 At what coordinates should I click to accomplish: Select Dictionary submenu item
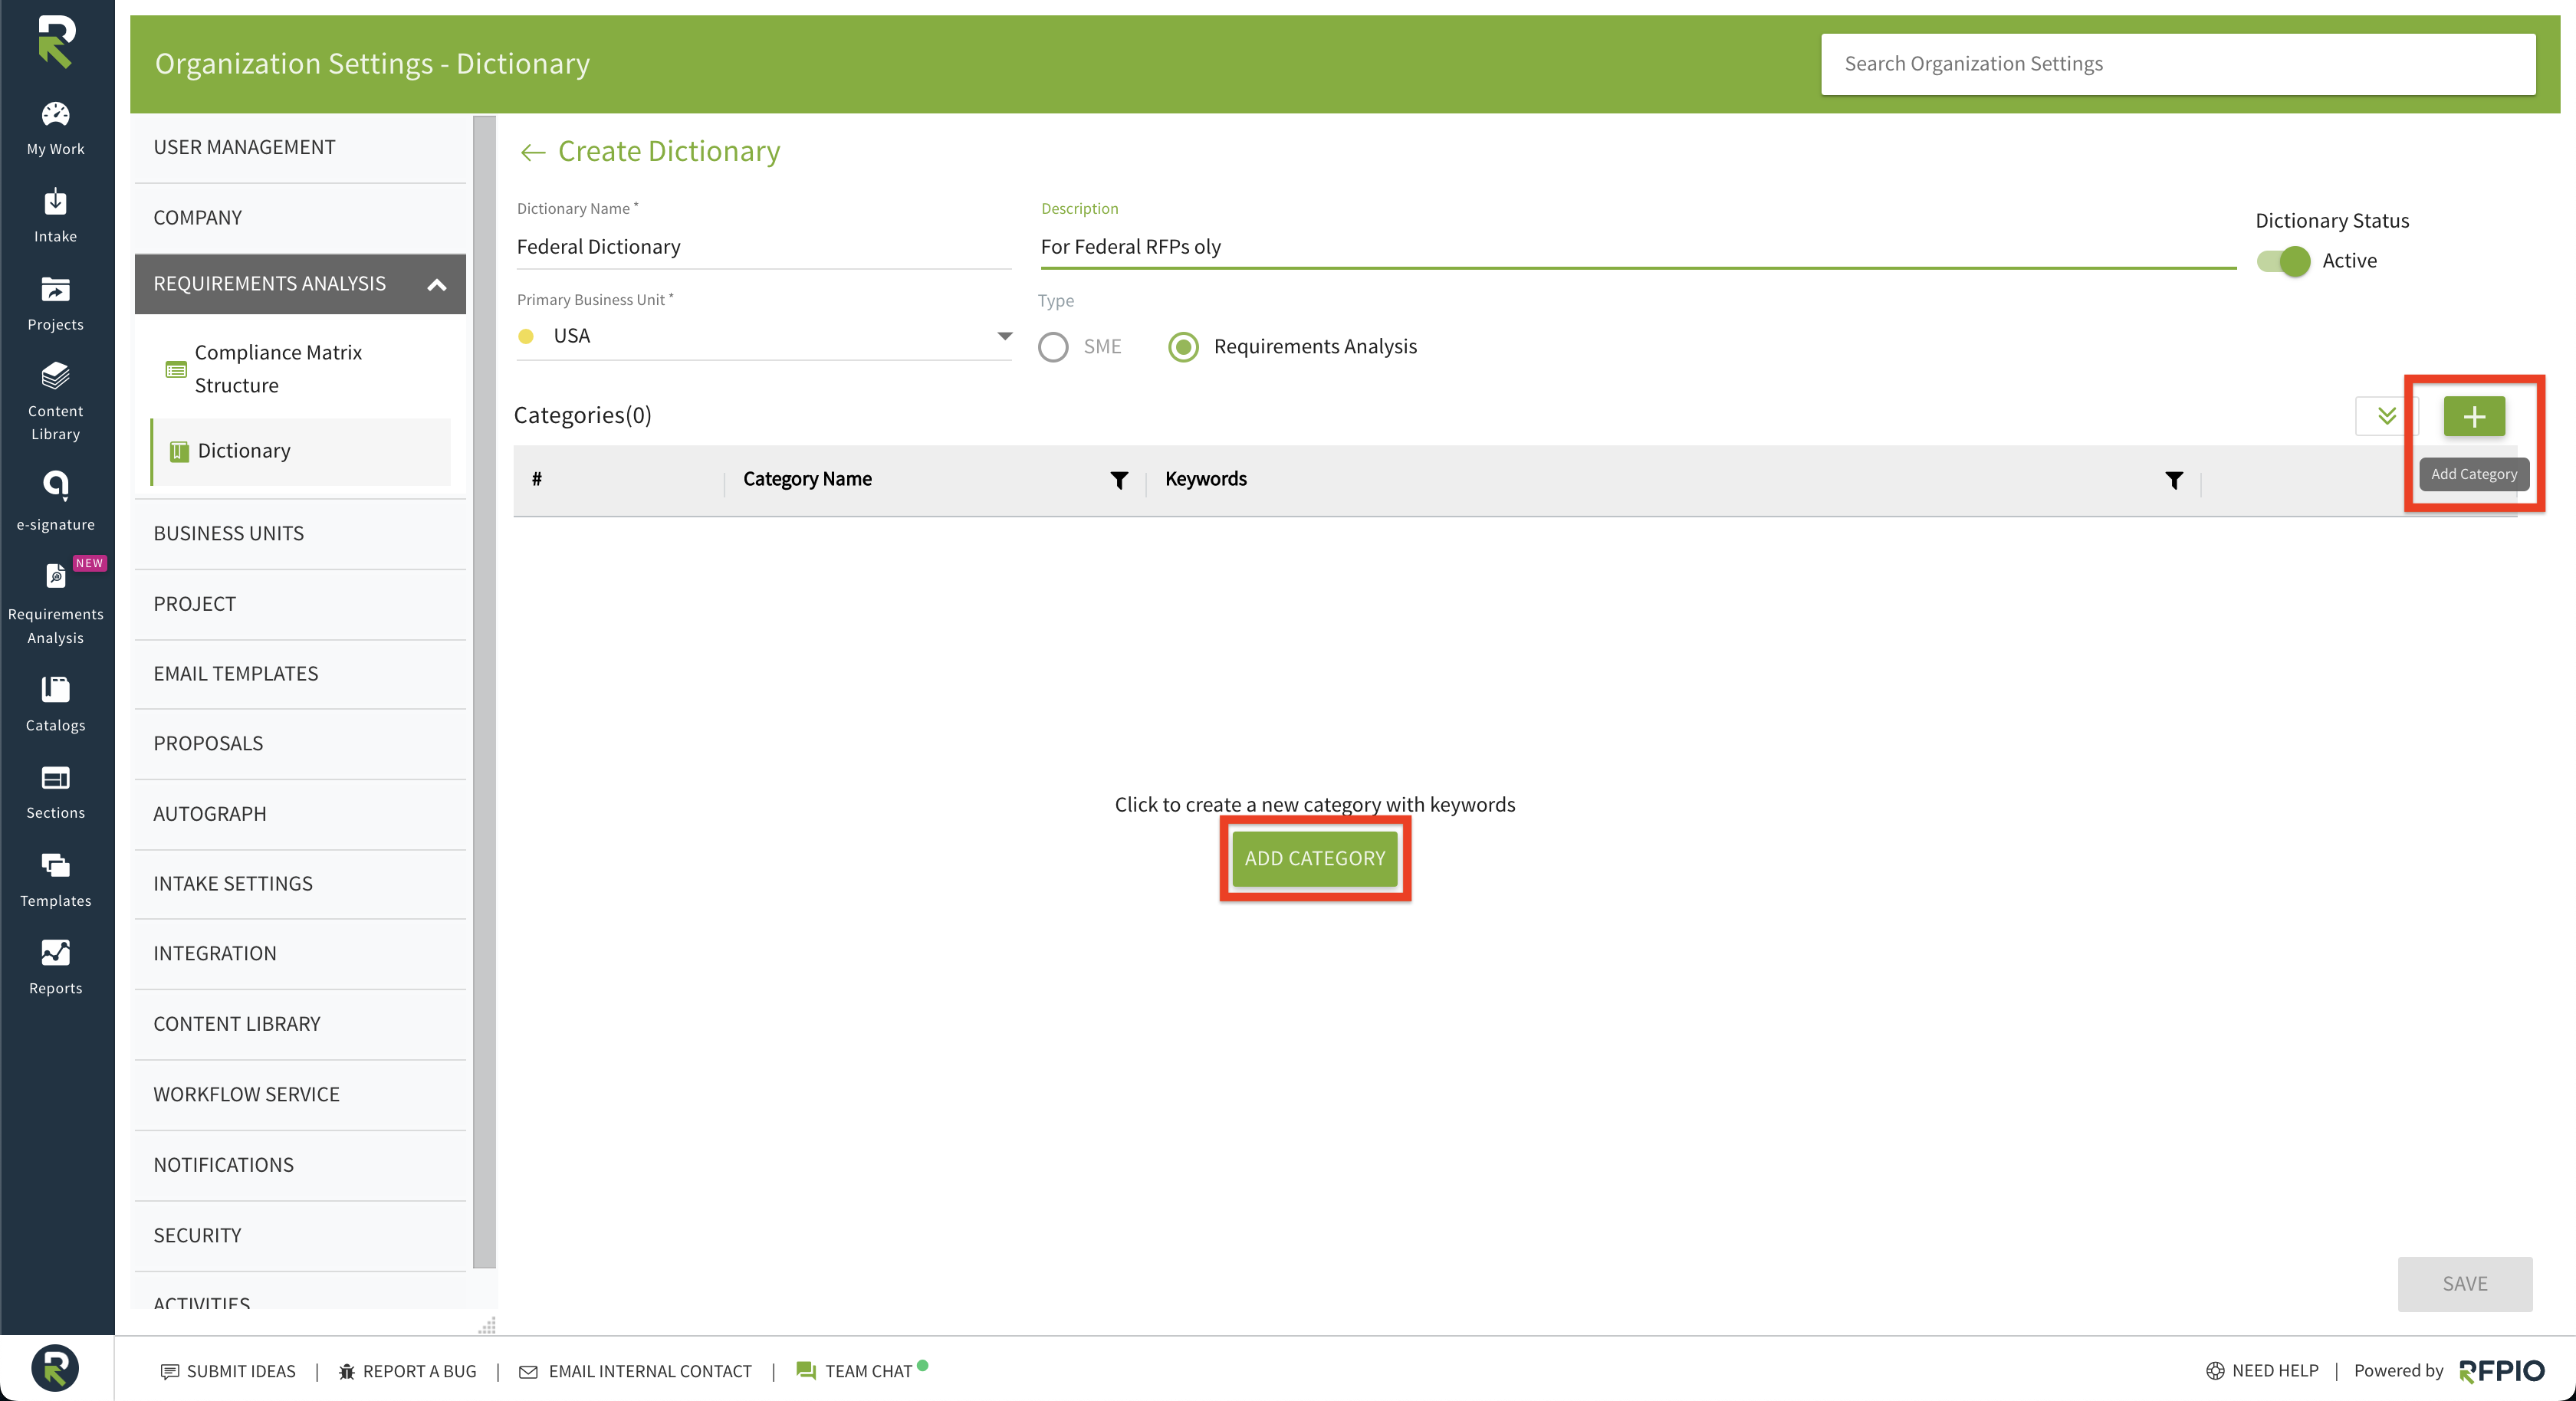coord(300,452)
